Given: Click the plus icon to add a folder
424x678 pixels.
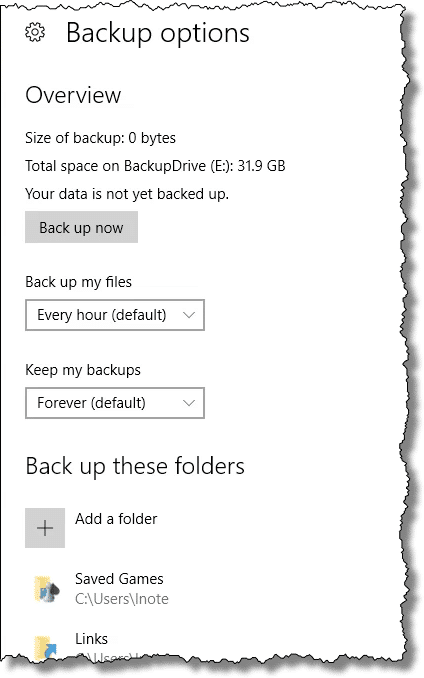Looking at the screenshot, I should tap(45, 528).
